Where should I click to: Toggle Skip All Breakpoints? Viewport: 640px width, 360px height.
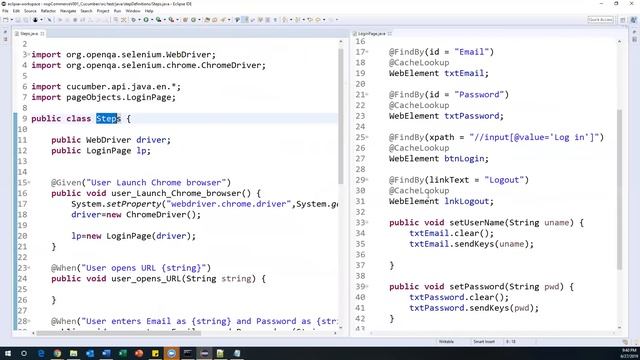point(49,20)
